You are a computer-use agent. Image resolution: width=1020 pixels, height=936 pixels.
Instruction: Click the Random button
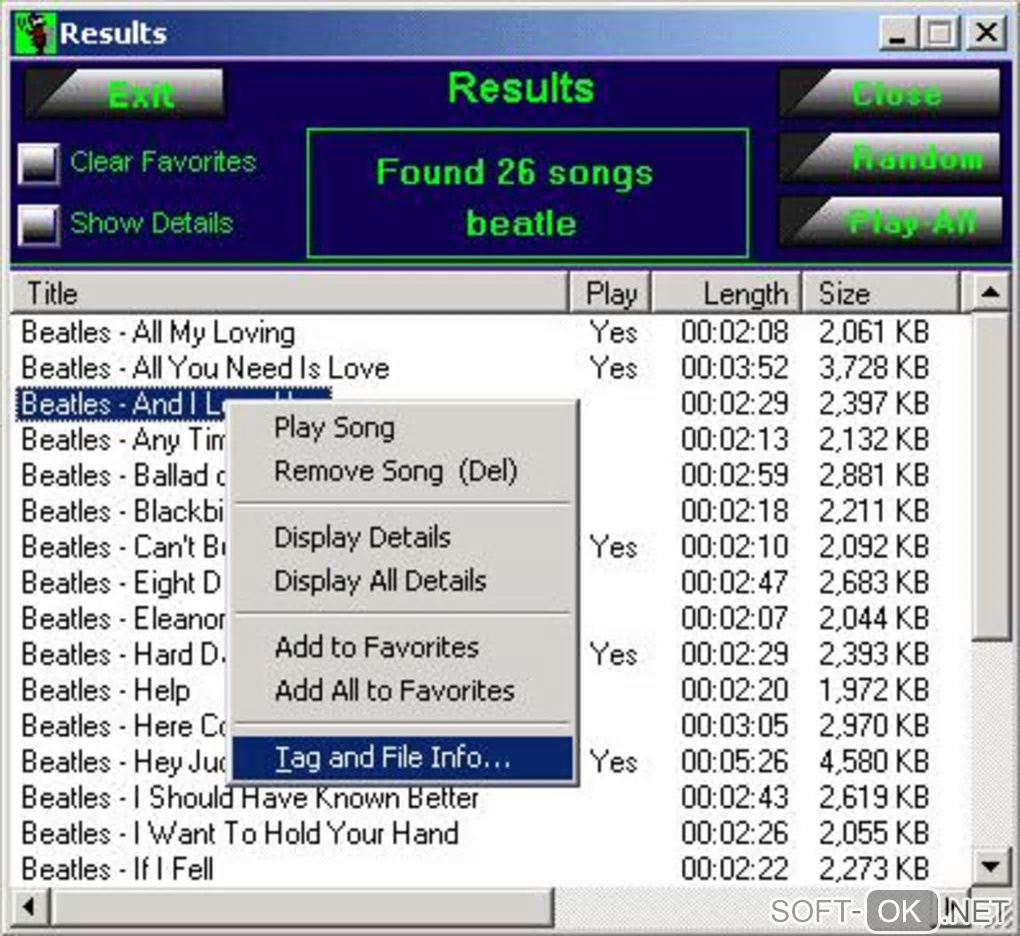click(890, 157)
